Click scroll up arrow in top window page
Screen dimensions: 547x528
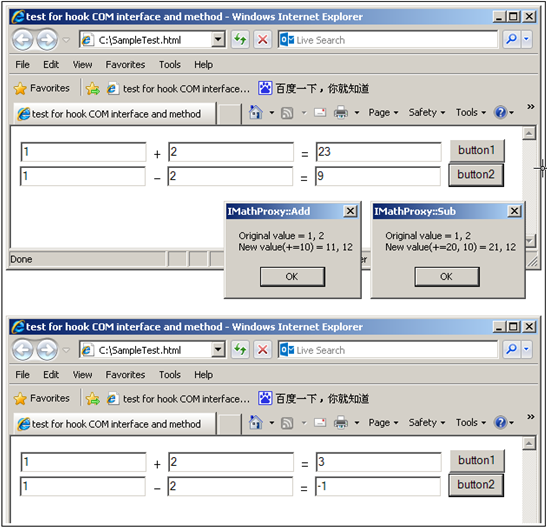(x=529, y=133)
